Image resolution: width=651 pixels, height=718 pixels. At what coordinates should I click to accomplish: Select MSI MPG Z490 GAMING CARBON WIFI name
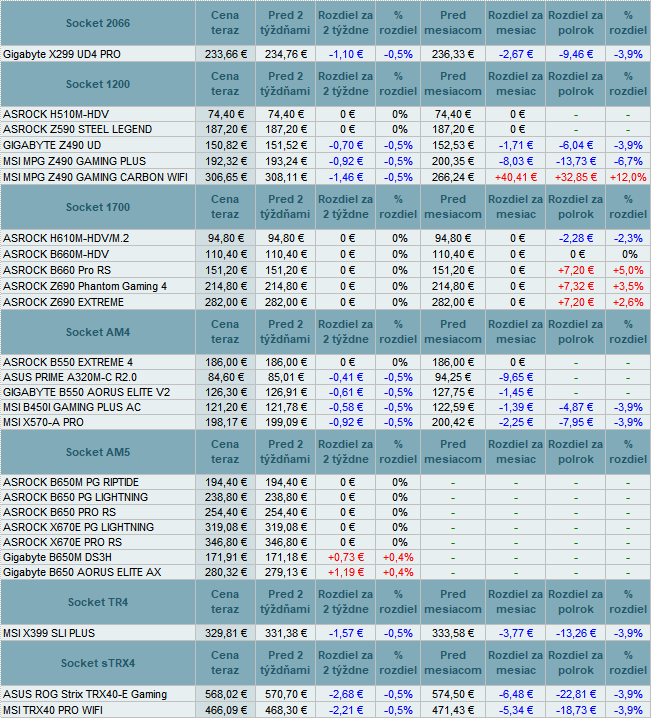click(95, 177)
